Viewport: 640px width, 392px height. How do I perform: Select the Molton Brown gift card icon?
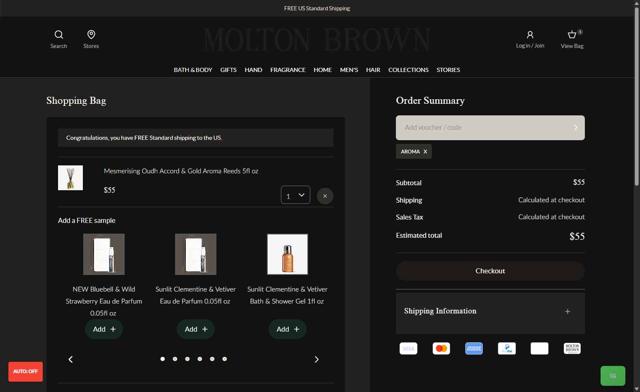click(572, 348)
